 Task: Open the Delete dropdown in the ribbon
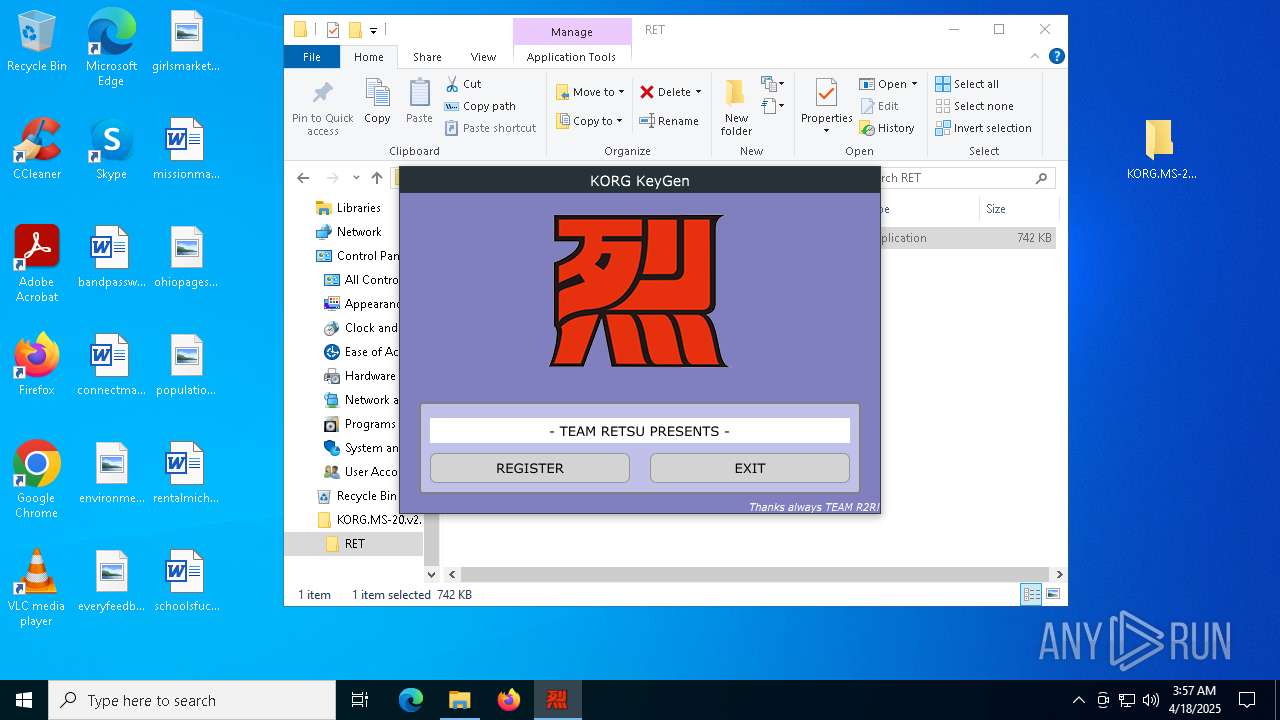click(670, 92)
